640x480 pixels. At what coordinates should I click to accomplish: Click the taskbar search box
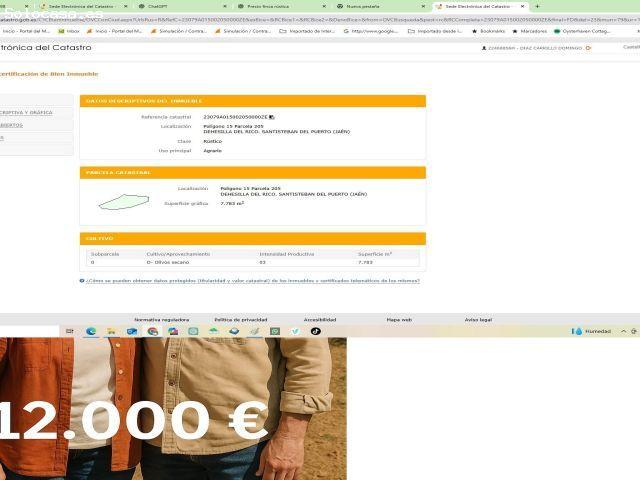29,331
